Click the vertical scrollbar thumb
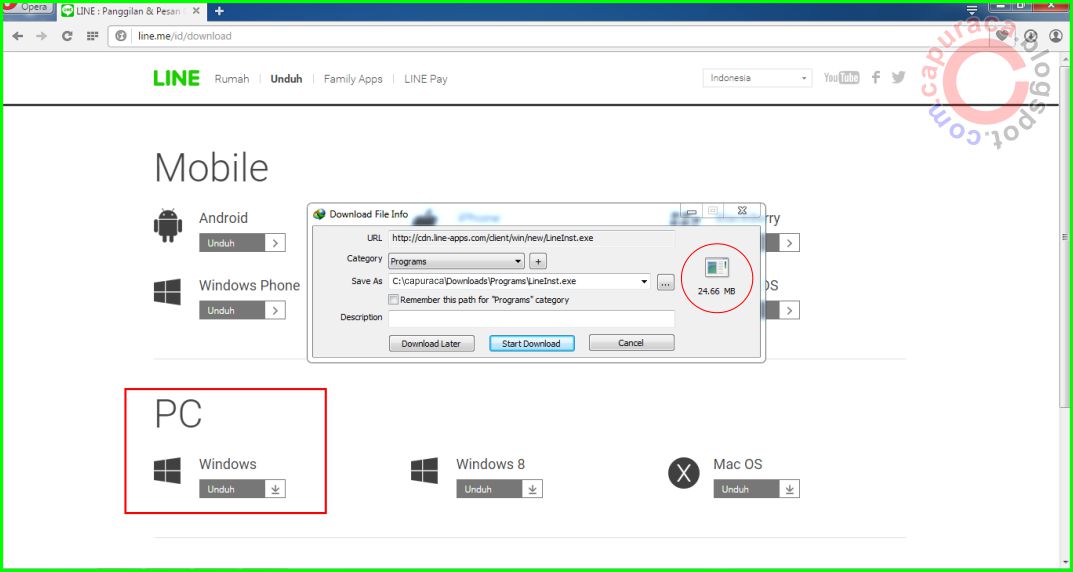 [x=1065, y=236]
